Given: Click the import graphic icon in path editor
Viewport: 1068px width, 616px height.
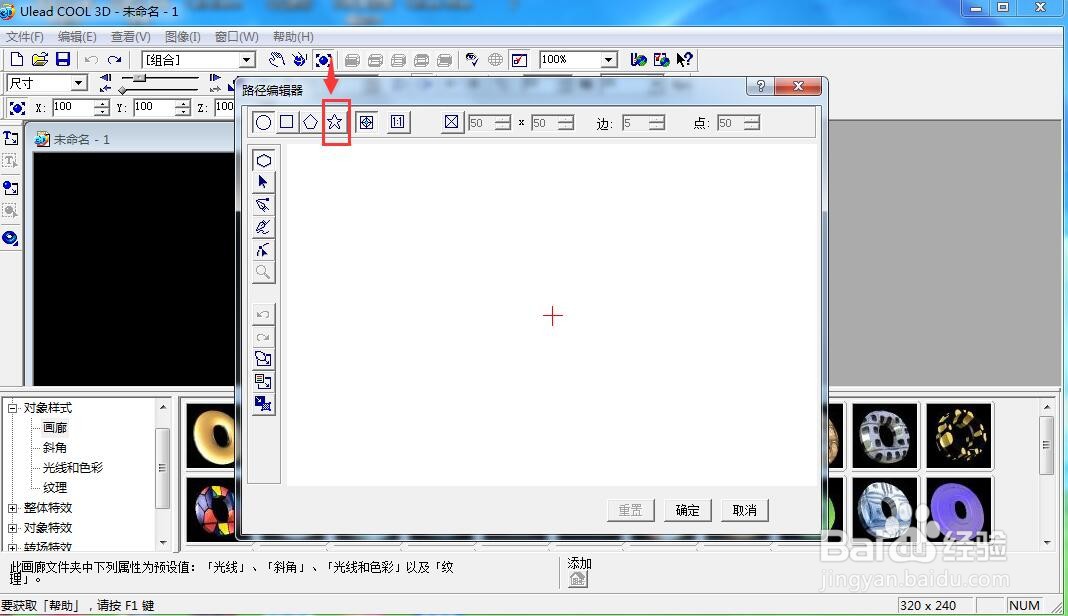Looking at the screenshot, I should click(x=264, y=359).
